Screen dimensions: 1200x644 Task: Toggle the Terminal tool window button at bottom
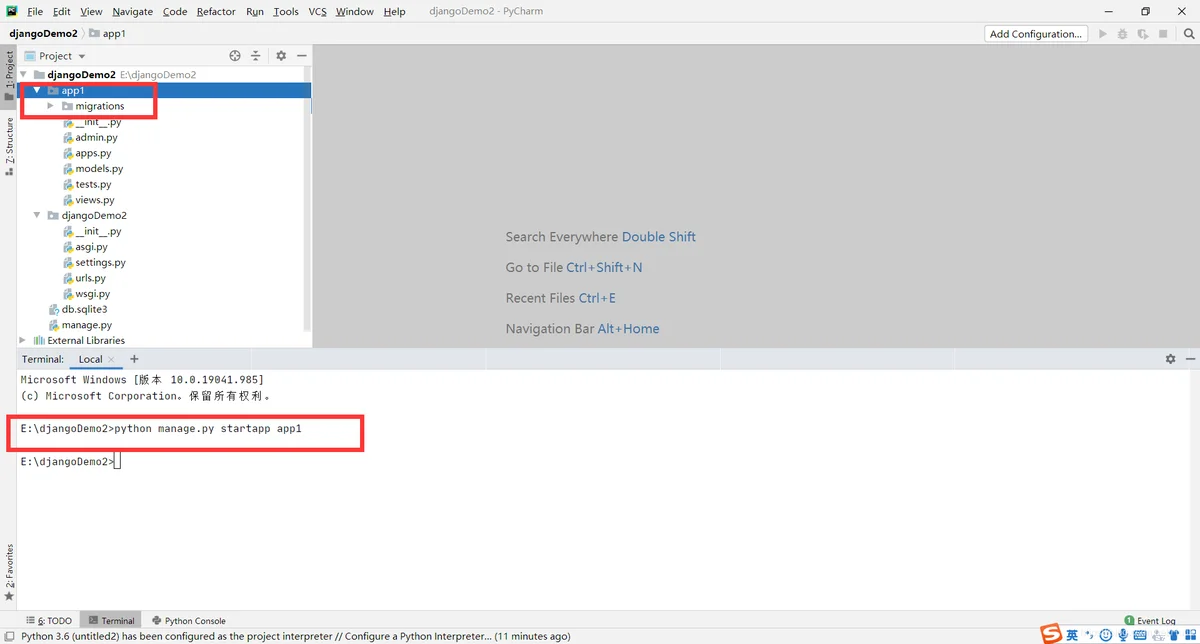coord(111,621)
